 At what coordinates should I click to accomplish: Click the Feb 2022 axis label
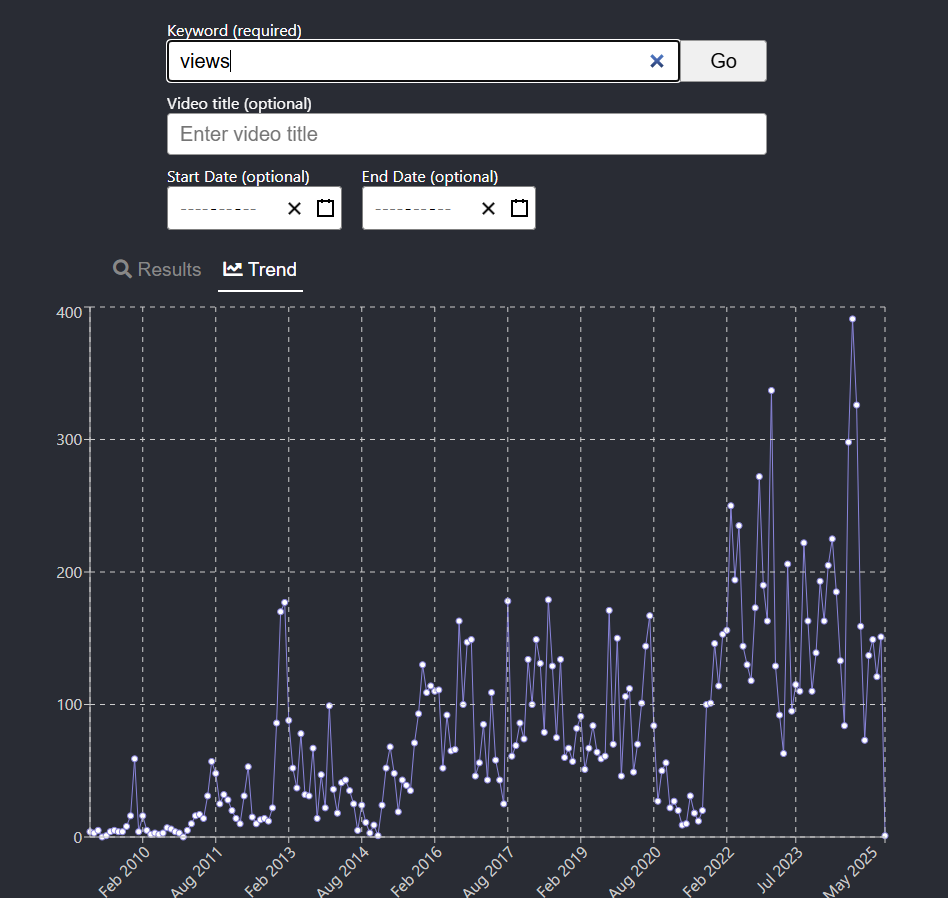709,870
